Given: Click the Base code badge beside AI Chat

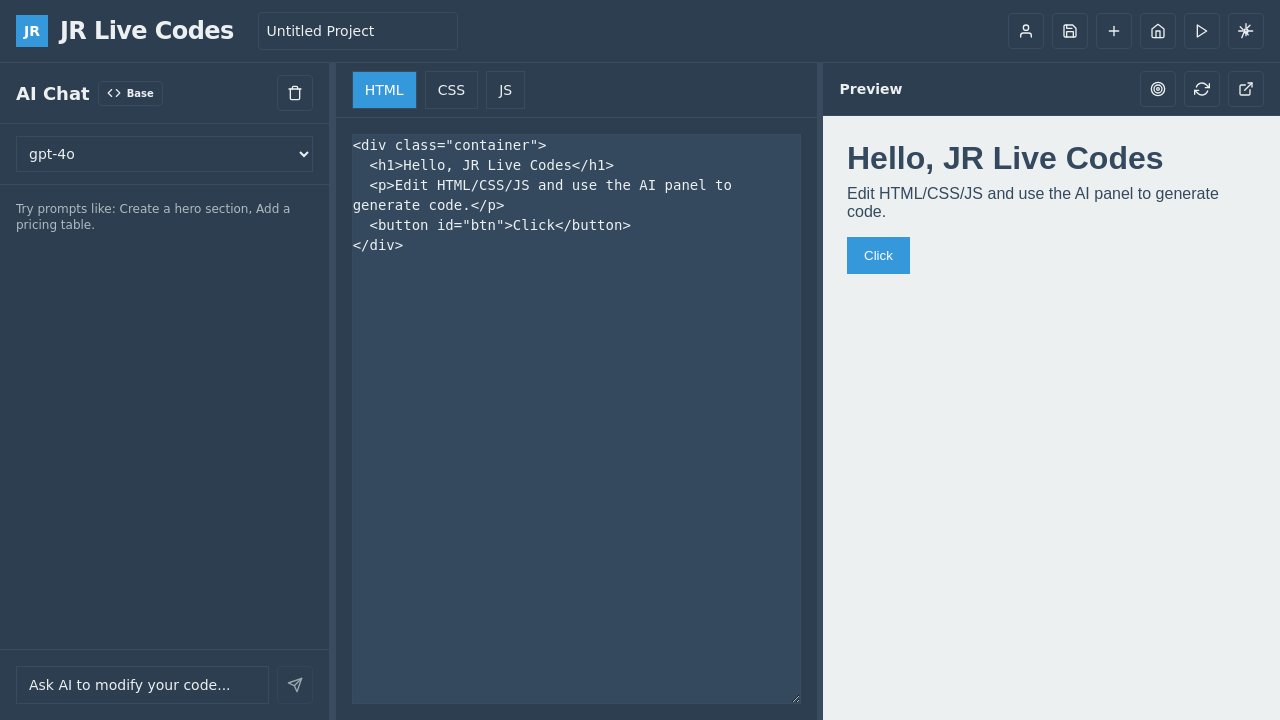Looking at the screenshot, I should 130,93.
